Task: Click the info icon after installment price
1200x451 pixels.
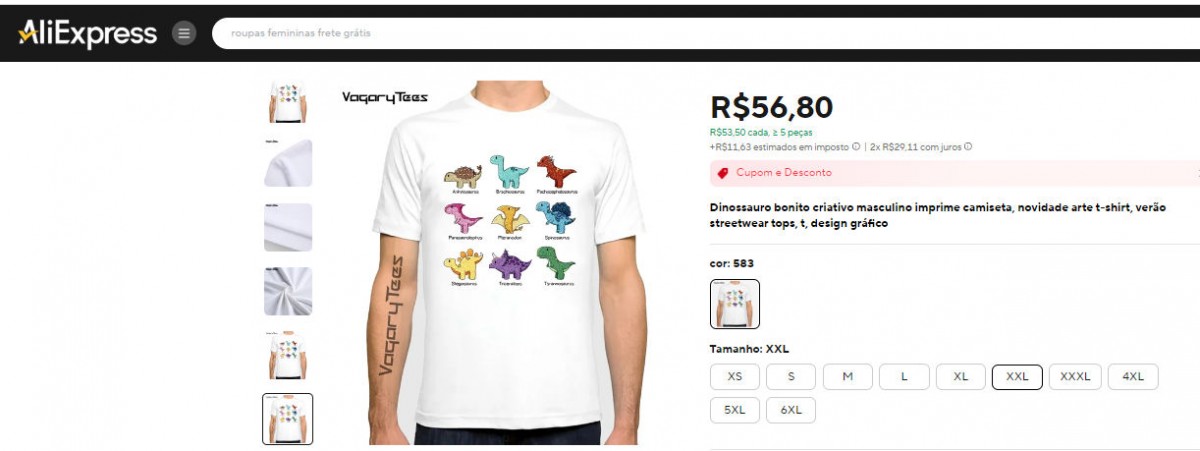Action: pos(968,147)
